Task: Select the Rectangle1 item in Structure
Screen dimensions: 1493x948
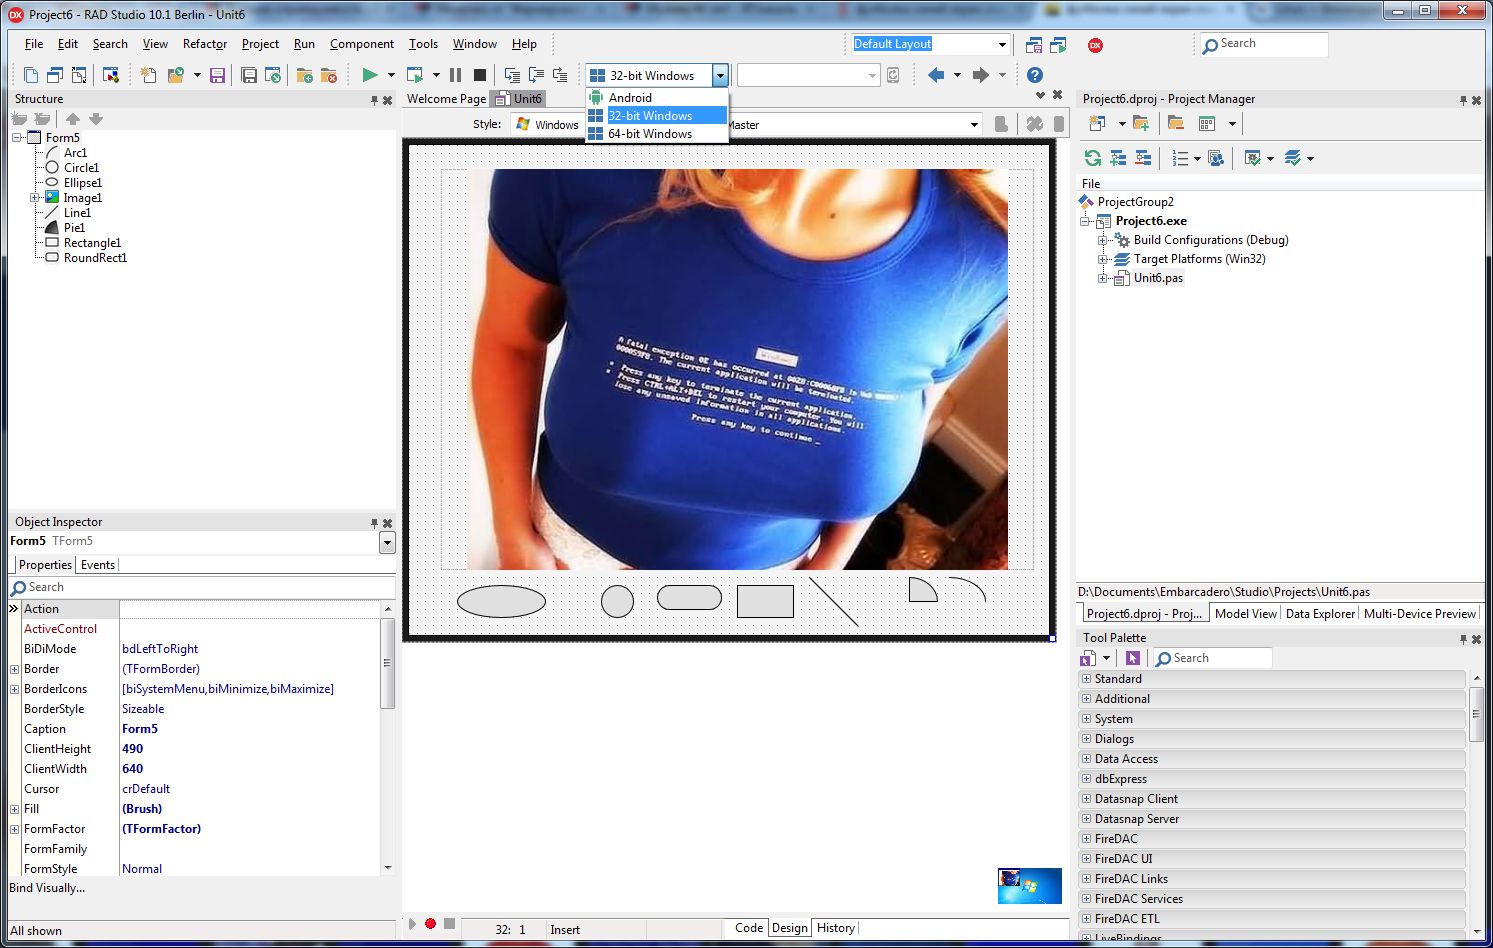Action: click(x=92, y=243)
